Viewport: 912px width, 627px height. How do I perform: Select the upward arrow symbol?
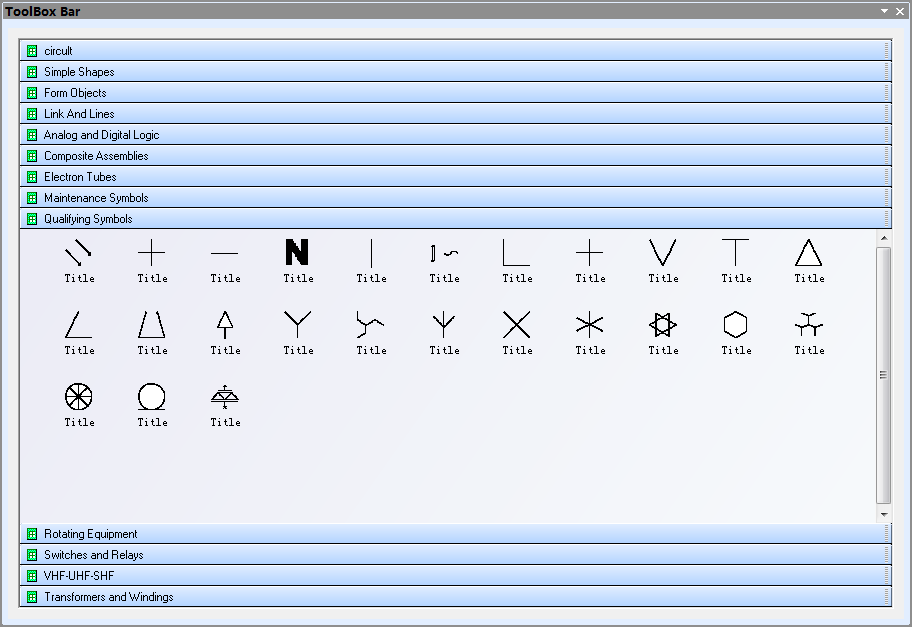(225, 325)
